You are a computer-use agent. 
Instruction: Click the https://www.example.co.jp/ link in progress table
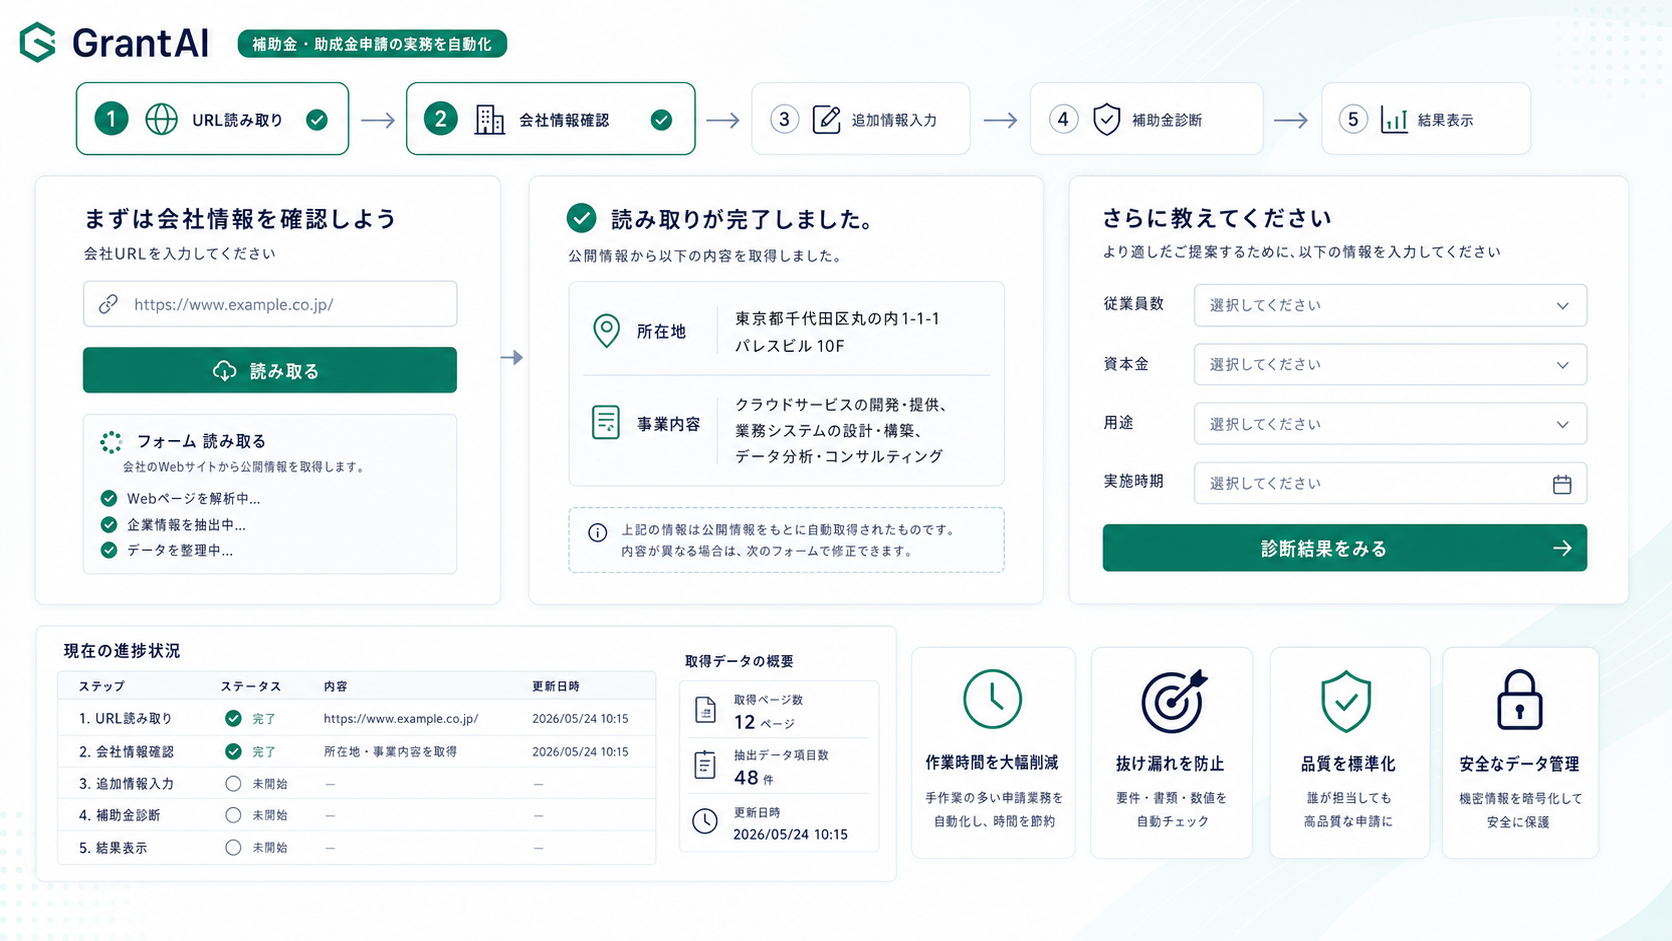click(x=401, y=718)
